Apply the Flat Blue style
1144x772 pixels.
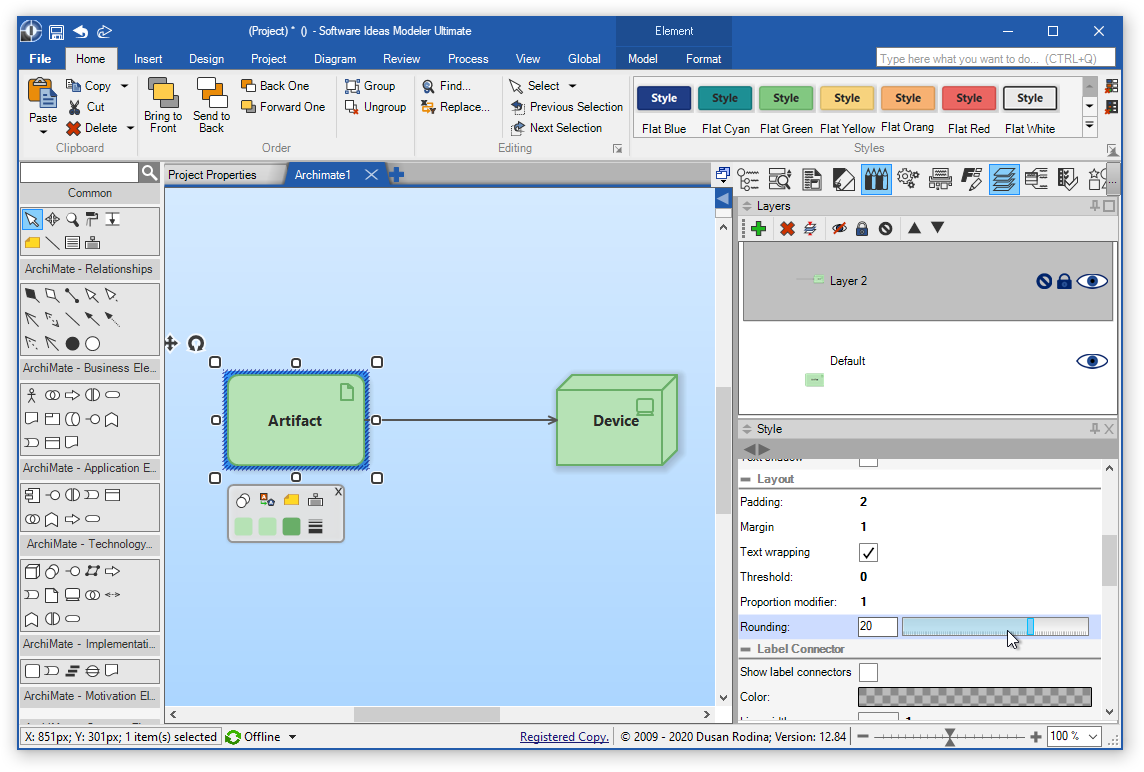[x=664, y=109]
